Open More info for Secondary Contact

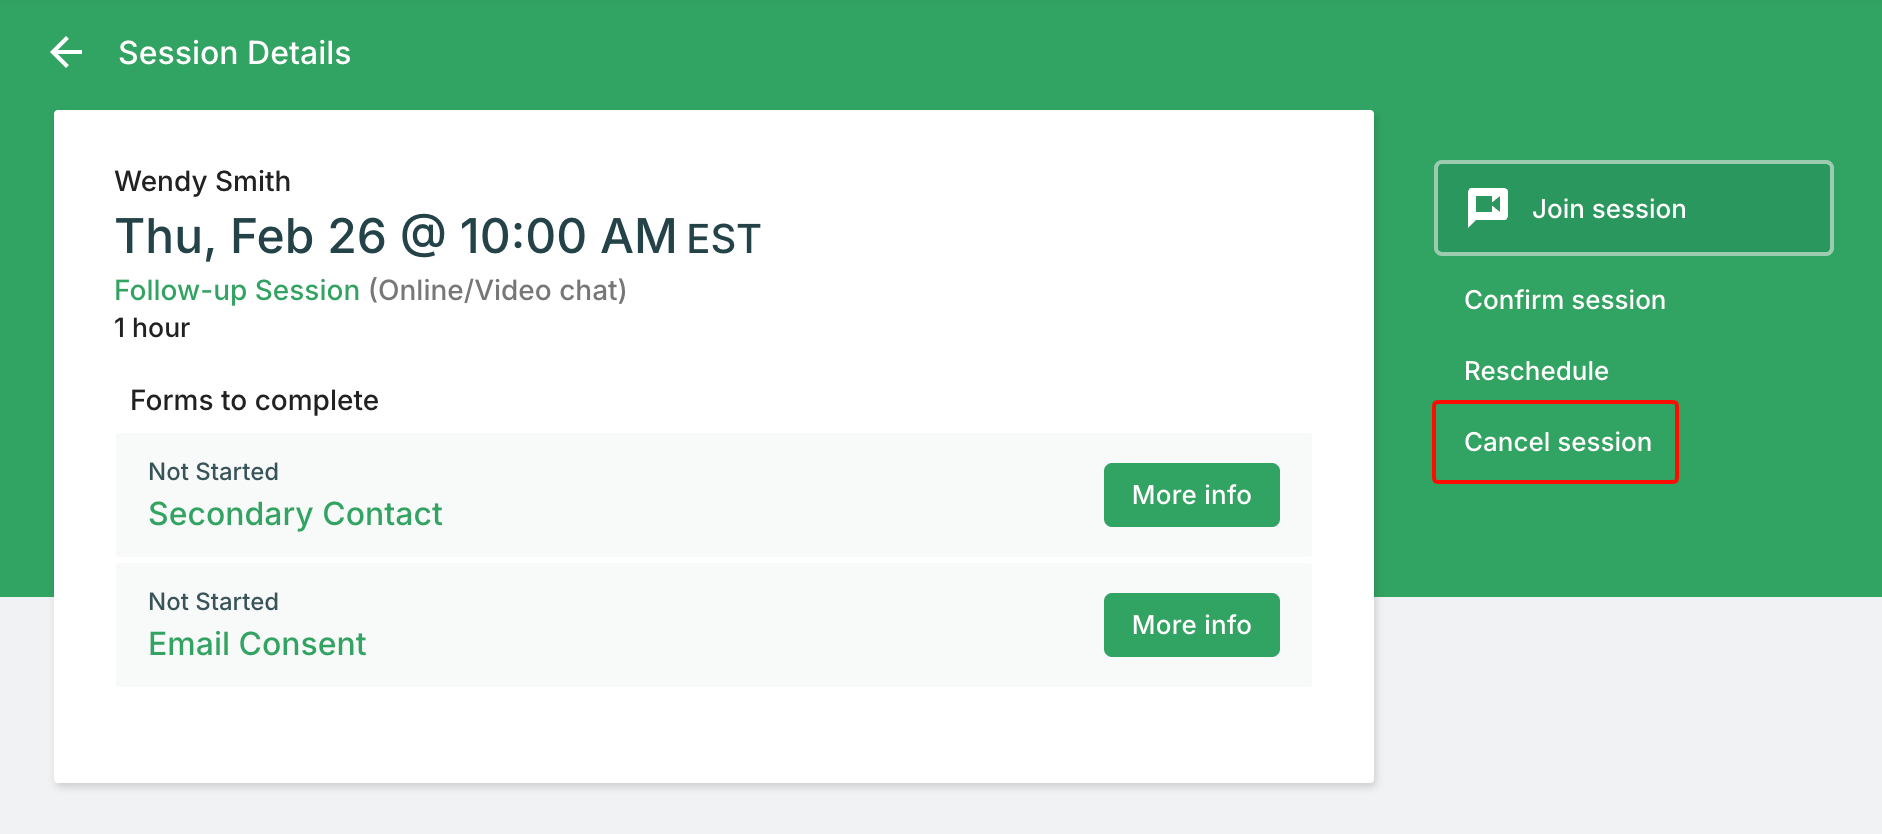1191,495
